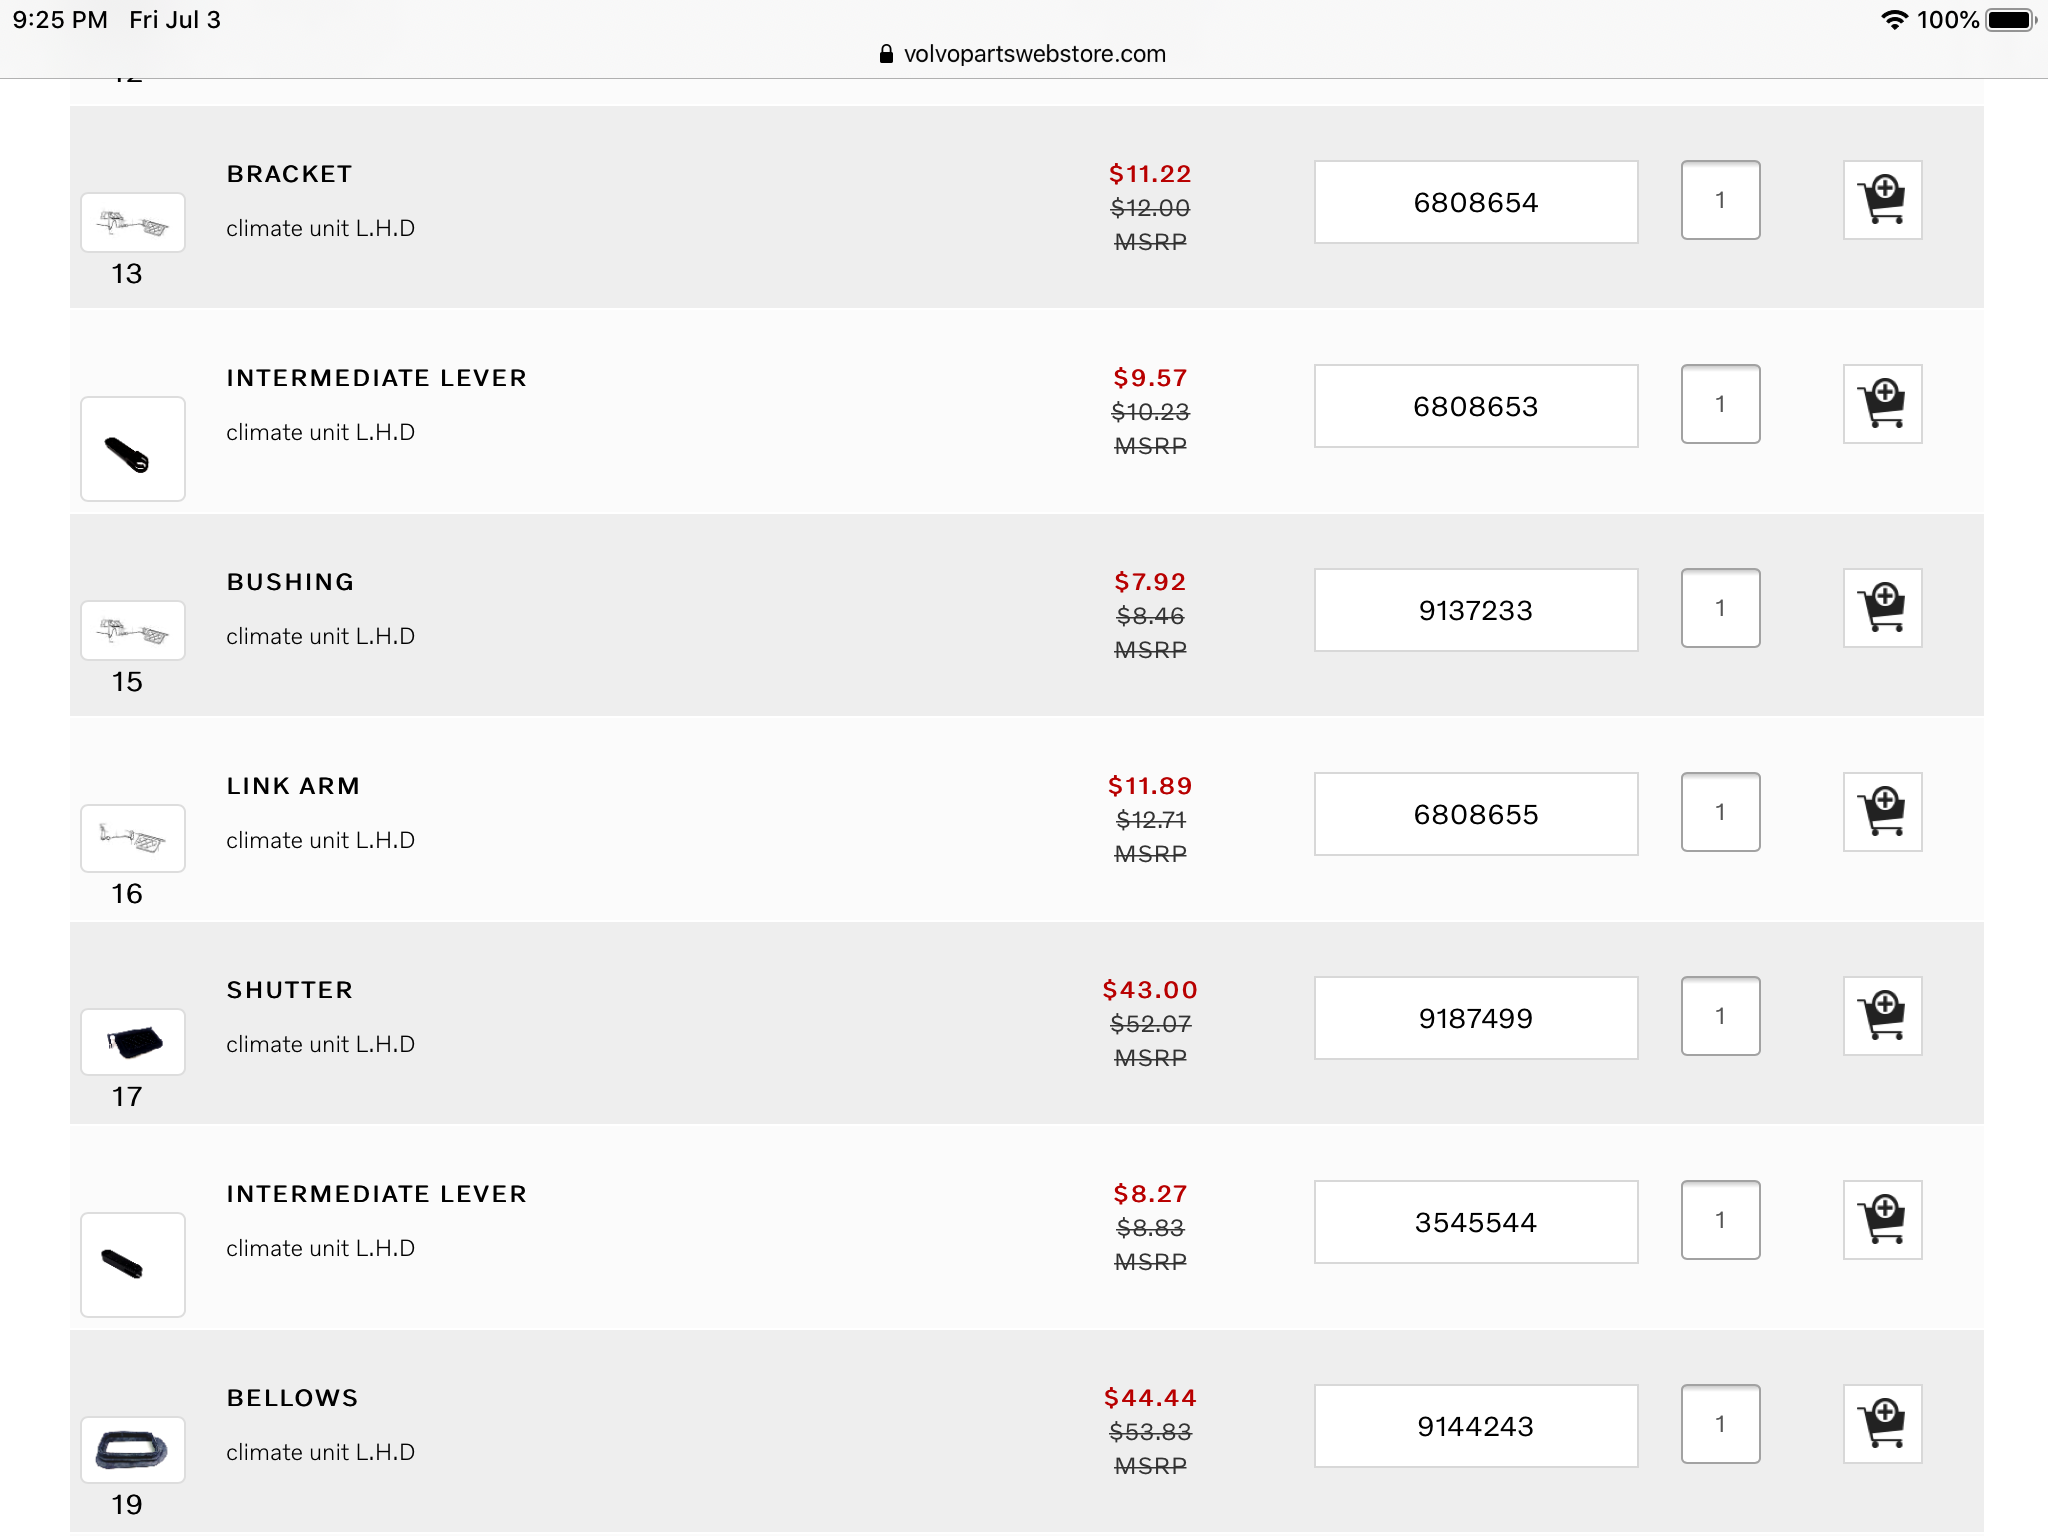Open the BELLOWS product title
The image size is (2048, 1536).
(292, 1398)
